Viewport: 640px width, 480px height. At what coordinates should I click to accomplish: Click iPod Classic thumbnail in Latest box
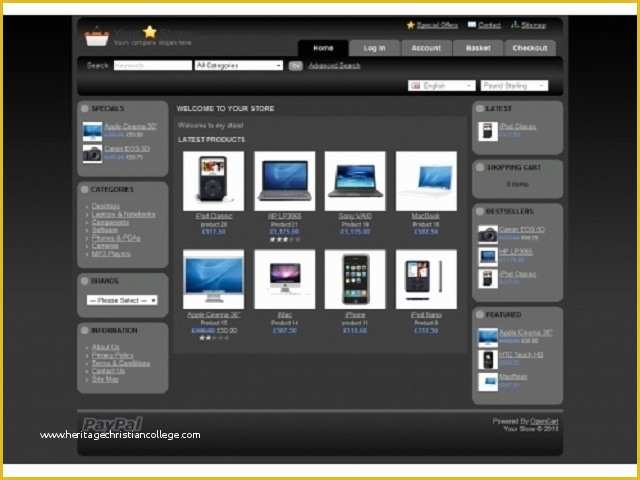[488, 132]
